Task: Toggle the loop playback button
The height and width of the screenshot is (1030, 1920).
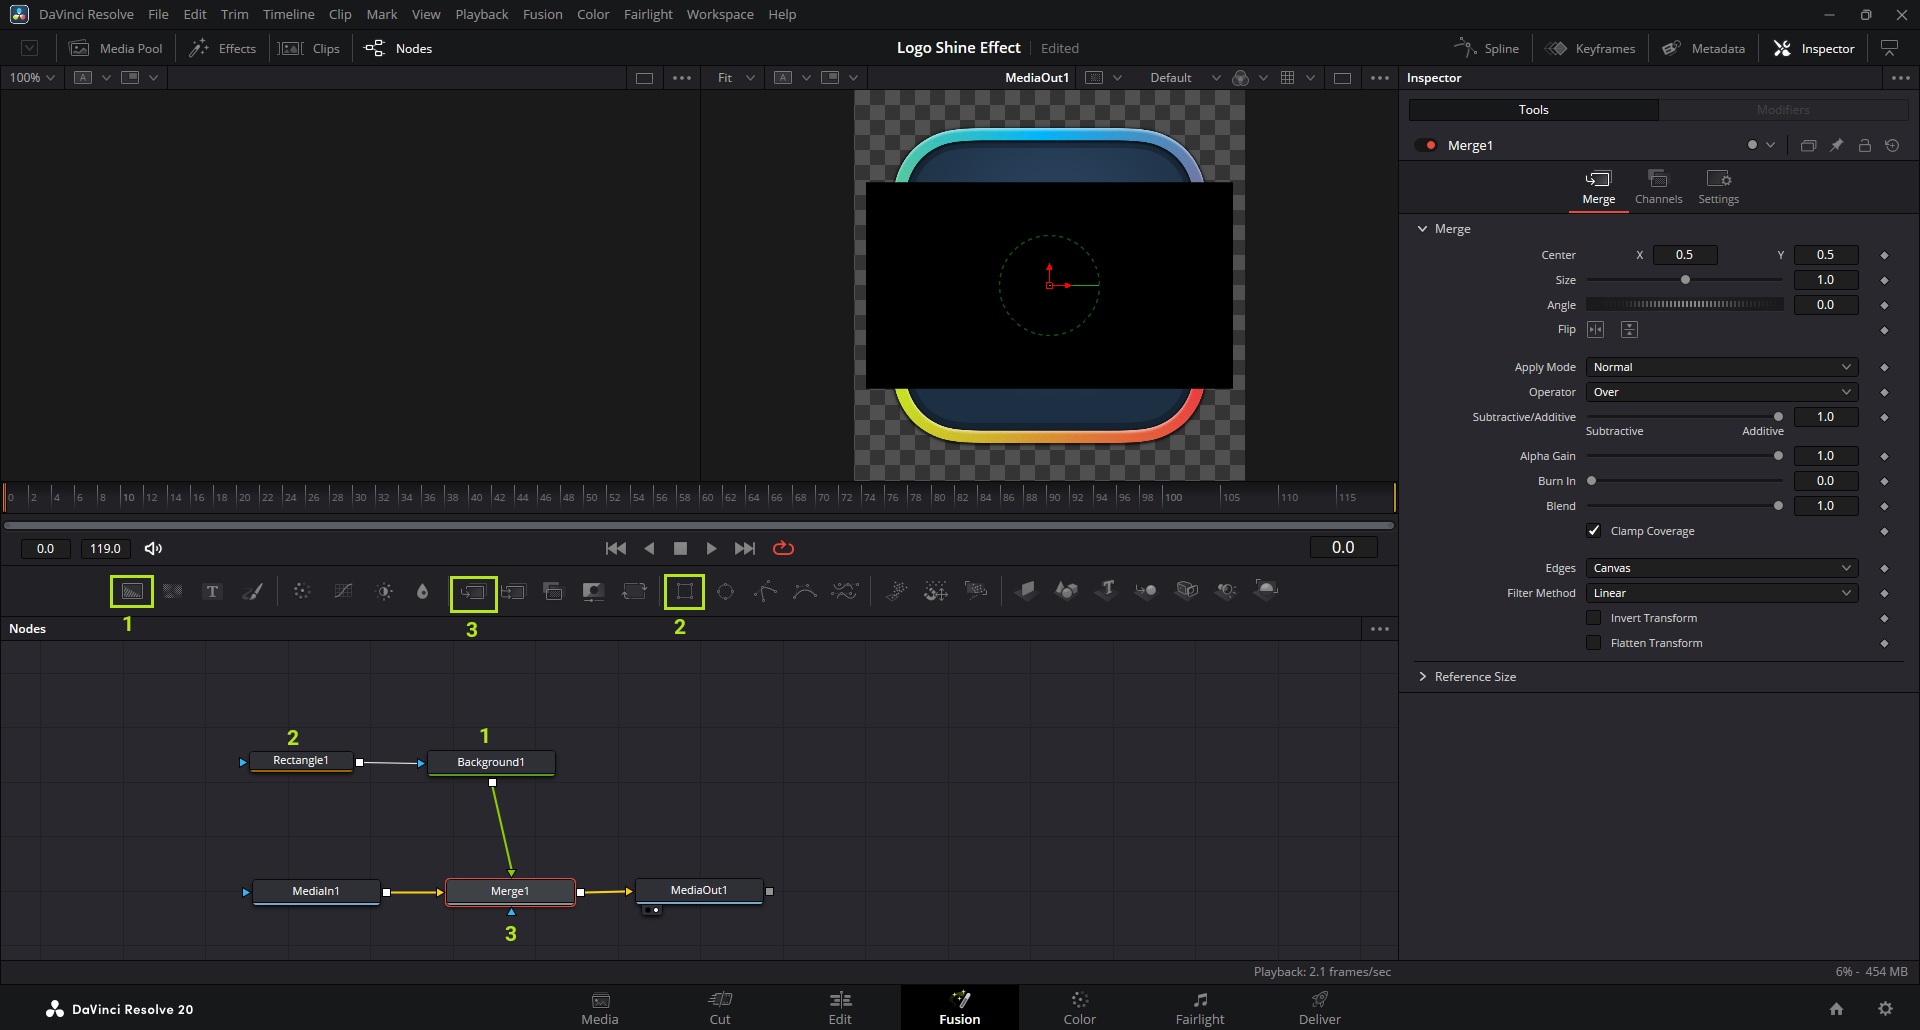Action: click(x=783, y=548)
